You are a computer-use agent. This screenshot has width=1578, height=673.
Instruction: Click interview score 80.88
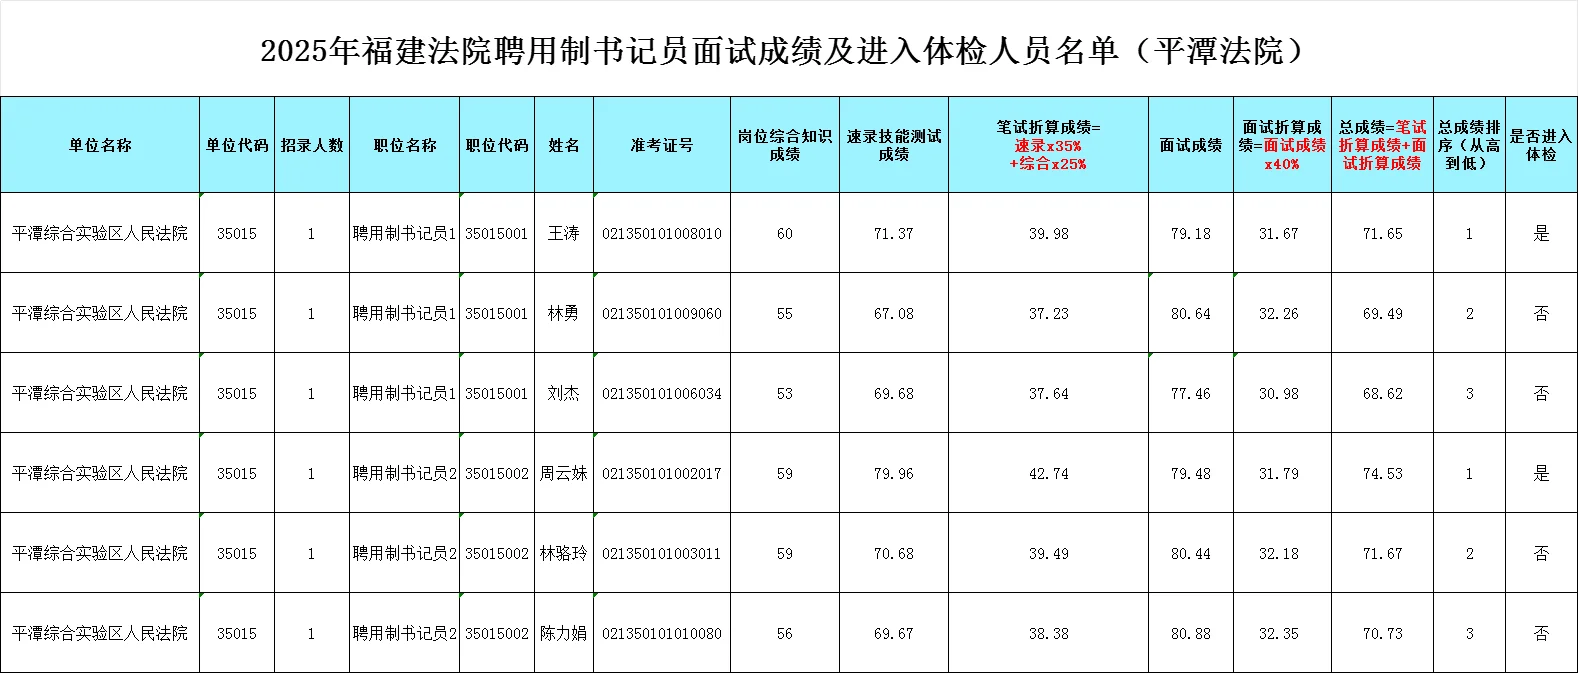1191,633
